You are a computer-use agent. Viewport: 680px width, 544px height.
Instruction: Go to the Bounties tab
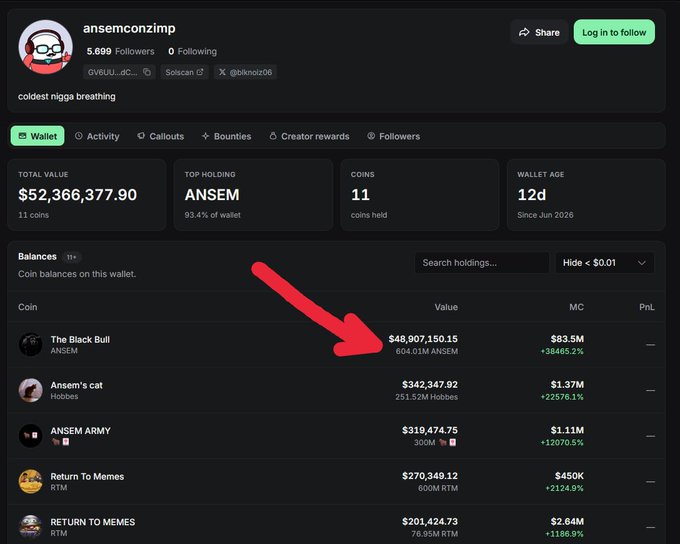pos(226,136)
